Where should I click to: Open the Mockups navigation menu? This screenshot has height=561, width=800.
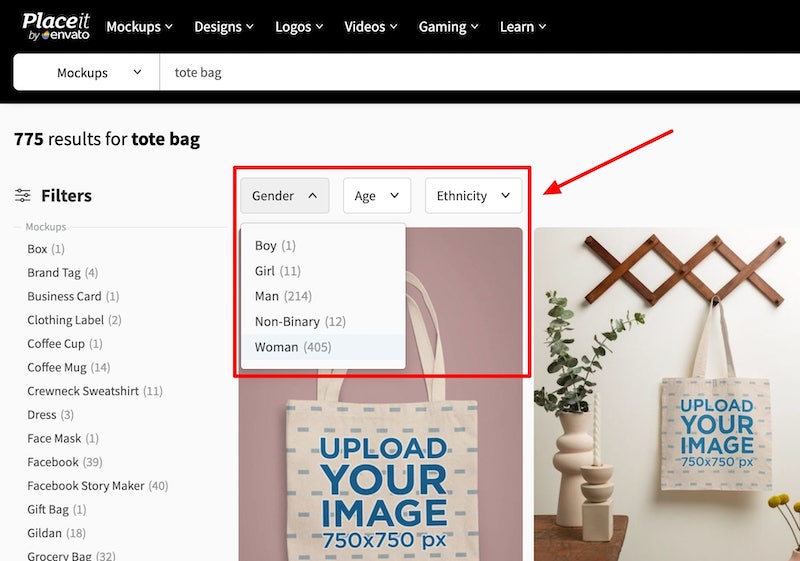139,27
